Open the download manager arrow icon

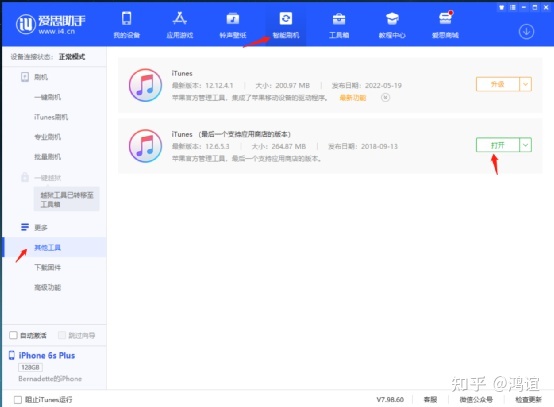pos(526,31)
